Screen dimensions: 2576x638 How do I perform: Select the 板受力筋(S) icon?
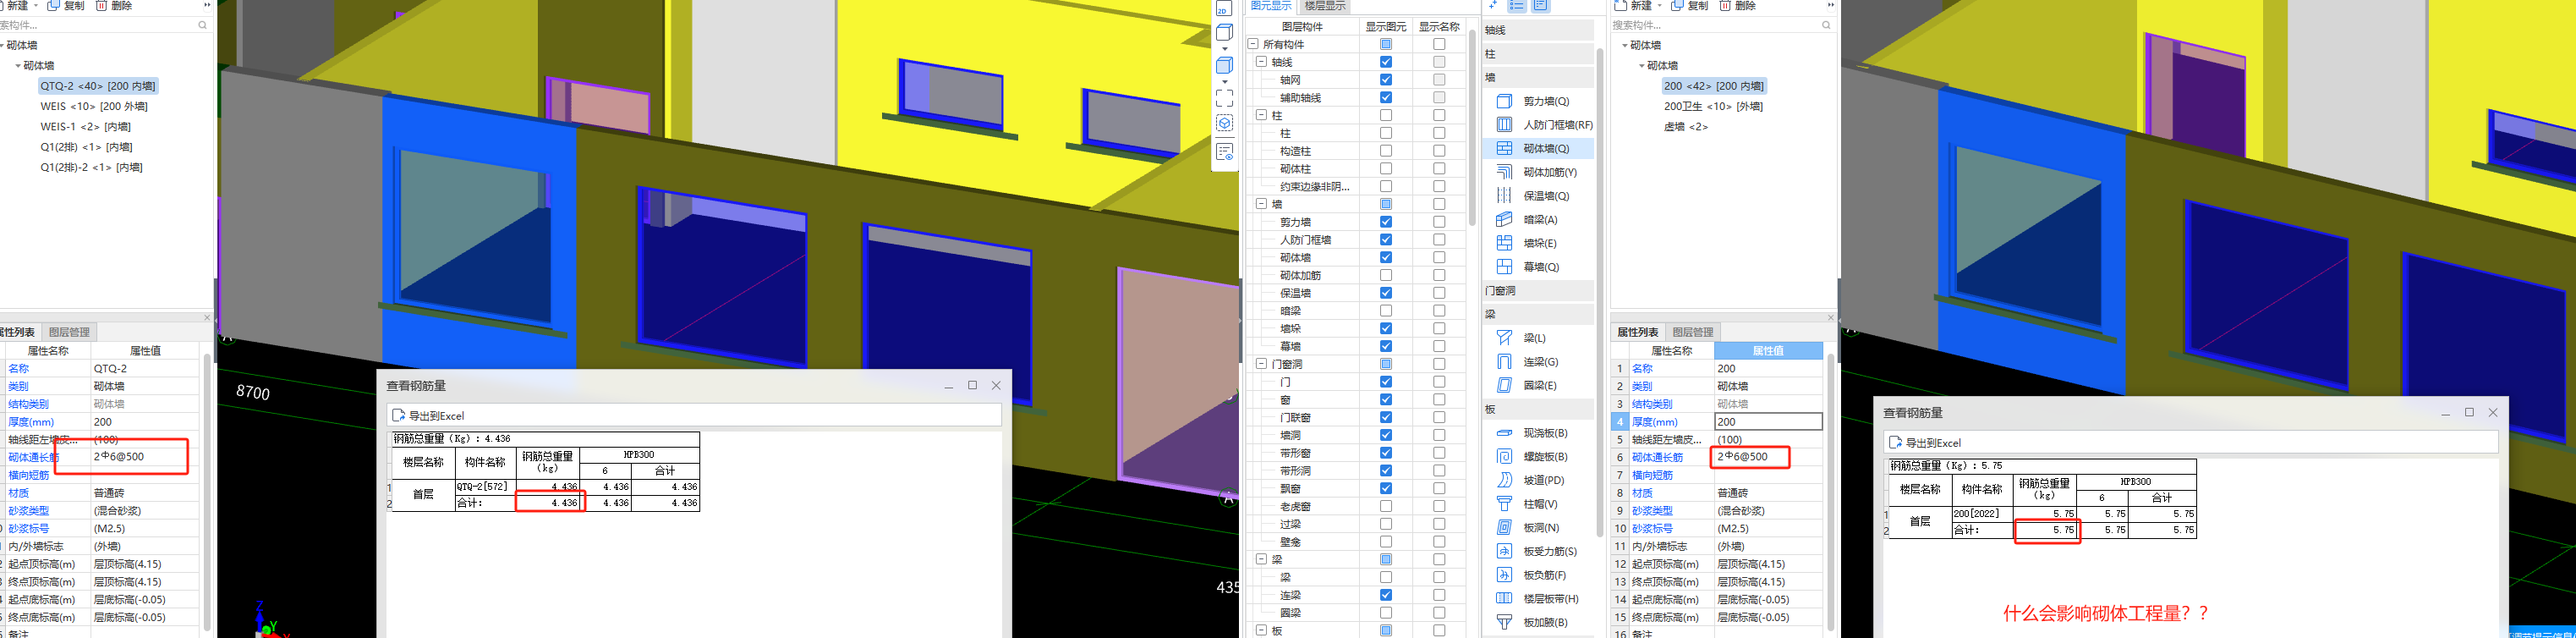[1503, 551]
